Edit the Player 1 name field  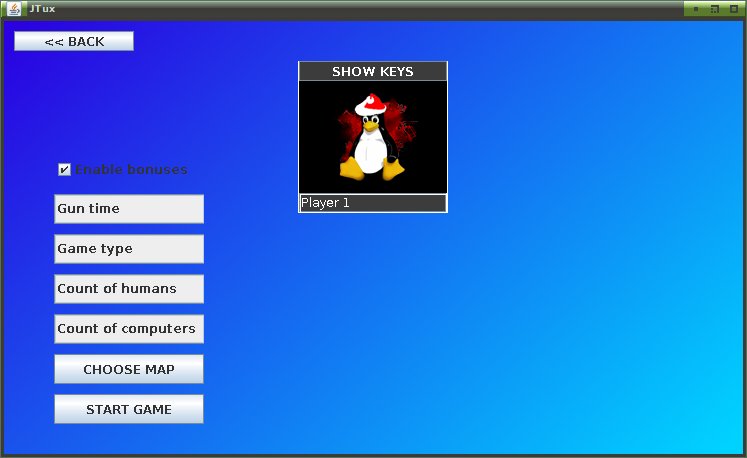[x=373, y=203]
